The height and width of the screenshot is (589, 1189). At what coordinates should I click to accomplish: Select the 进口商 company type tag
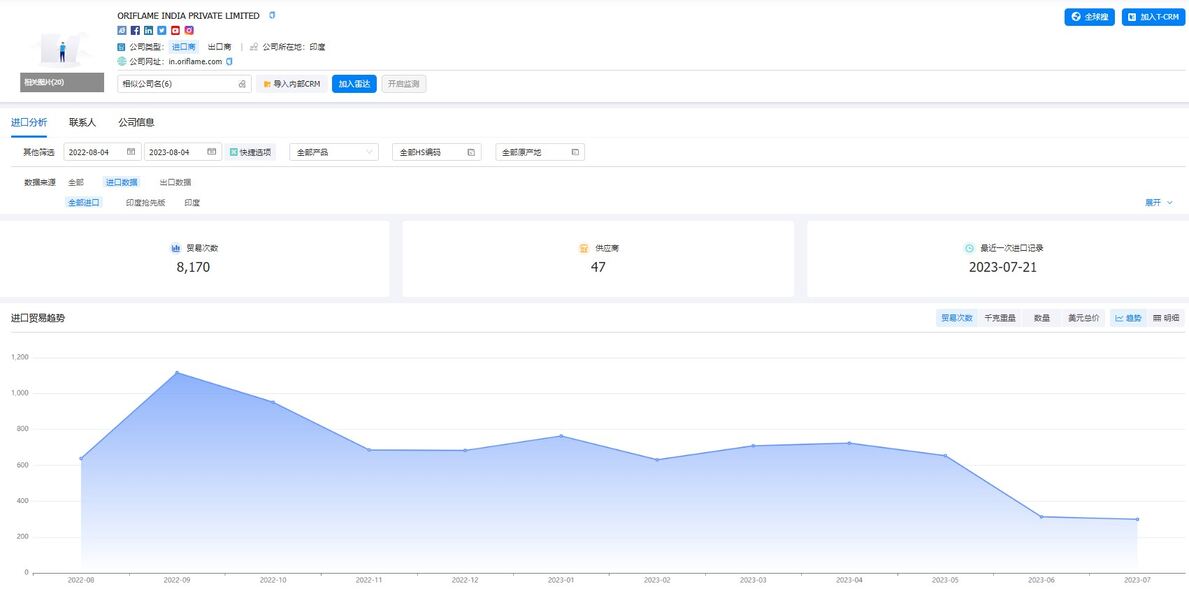pyautogui.click(x=183, y=47)
